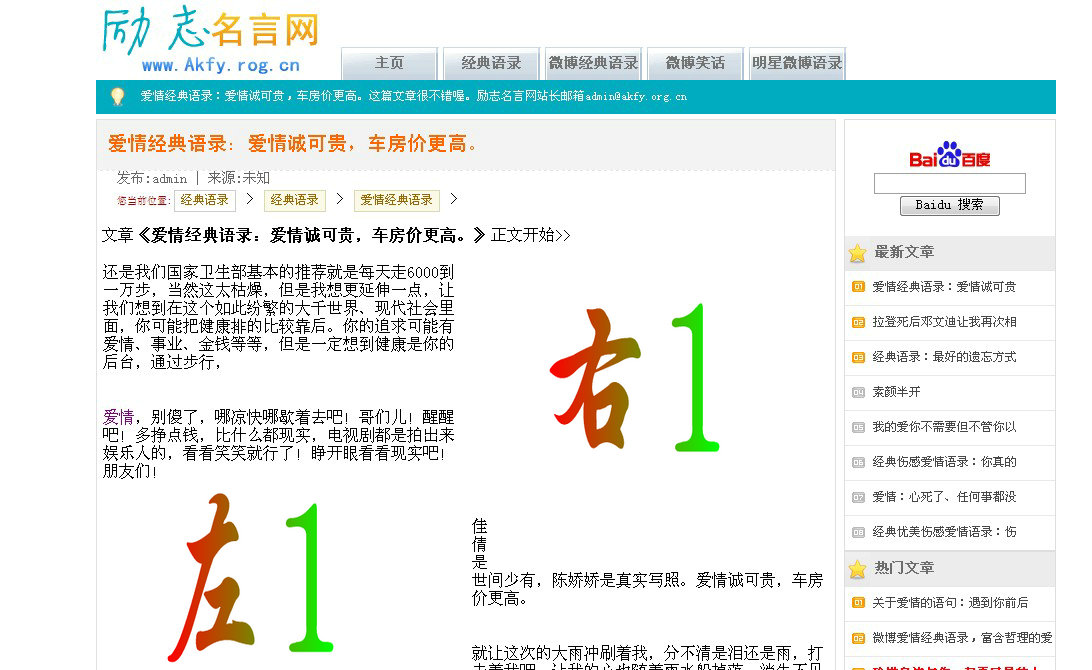Click the star icon beside 最新文章

(857, 253)
